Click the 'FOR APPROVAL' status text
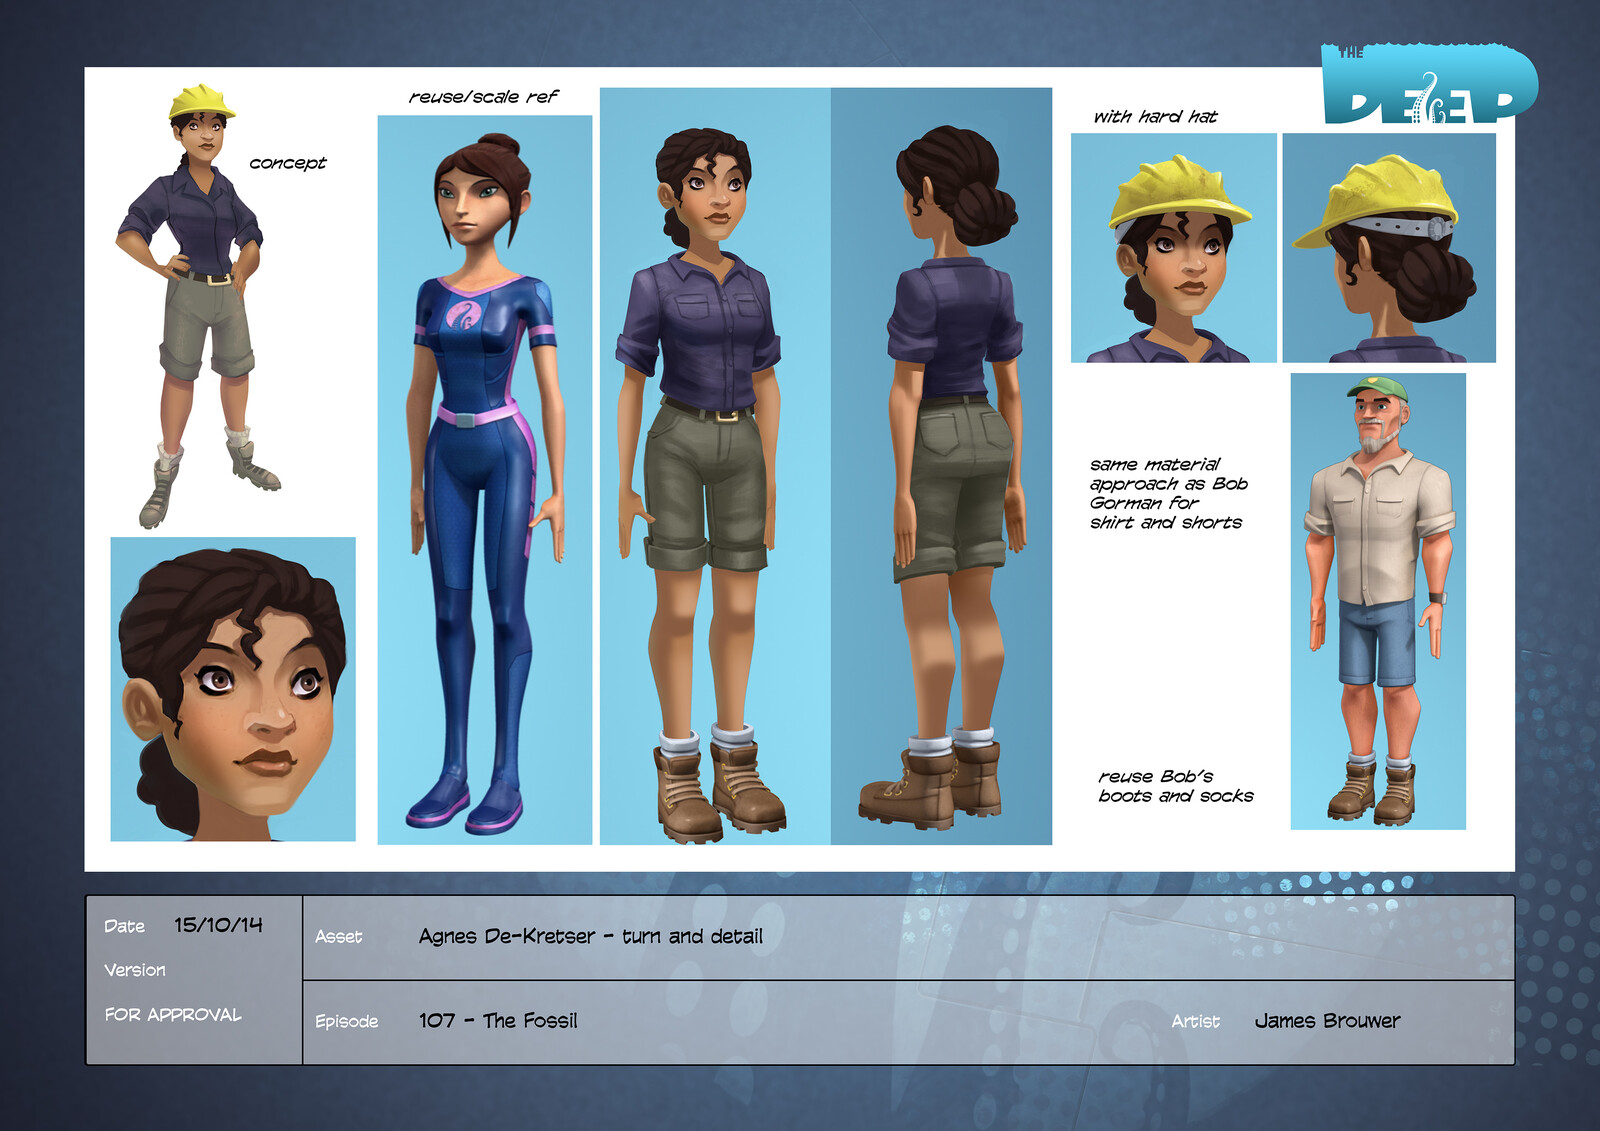Viewport: 1600px width, 1131px height. [x=173, y=1014]
